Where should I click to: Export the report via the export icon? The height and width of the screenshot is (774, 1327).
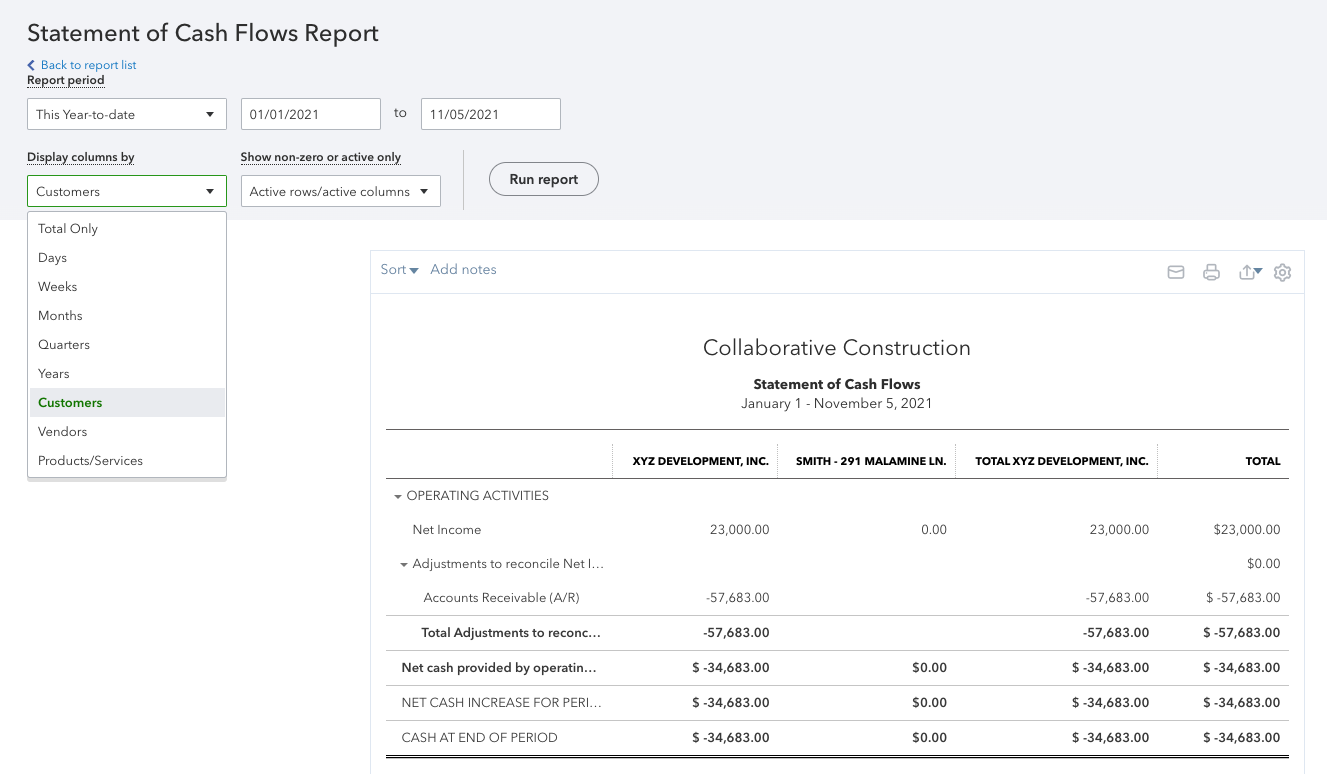pos(1246,271)
